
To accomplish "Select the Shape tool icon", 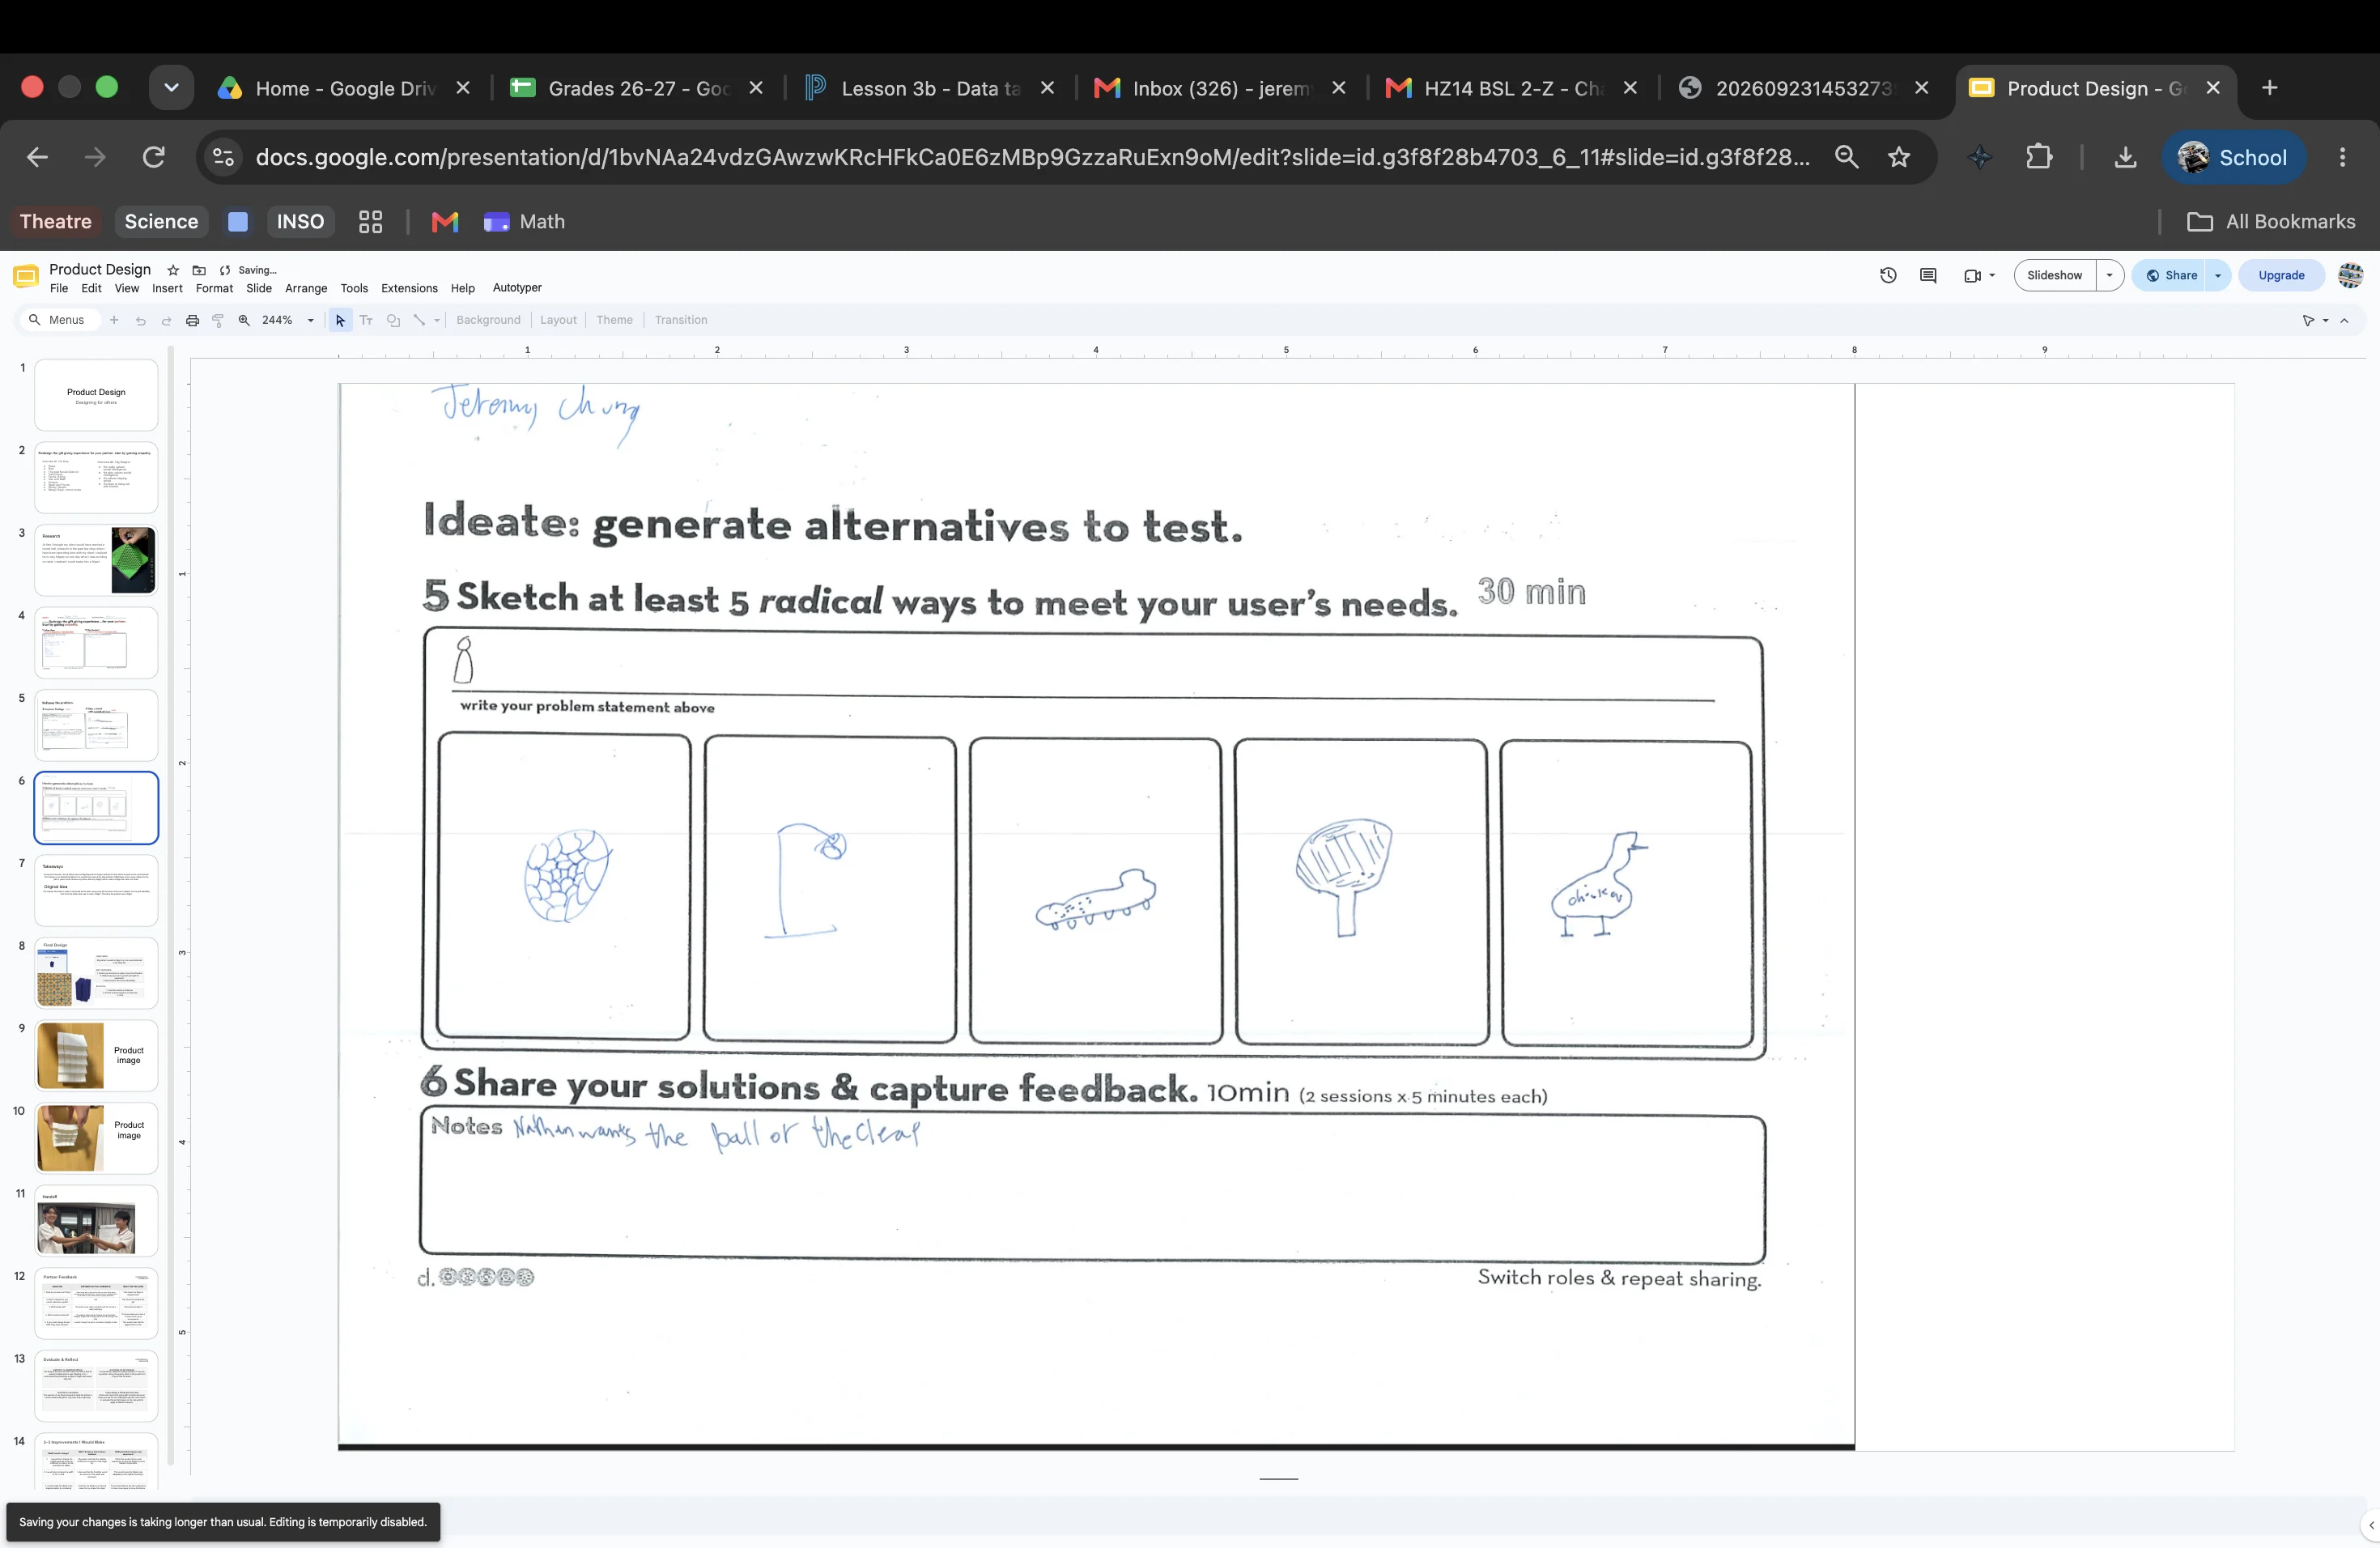I will point(393,320).
